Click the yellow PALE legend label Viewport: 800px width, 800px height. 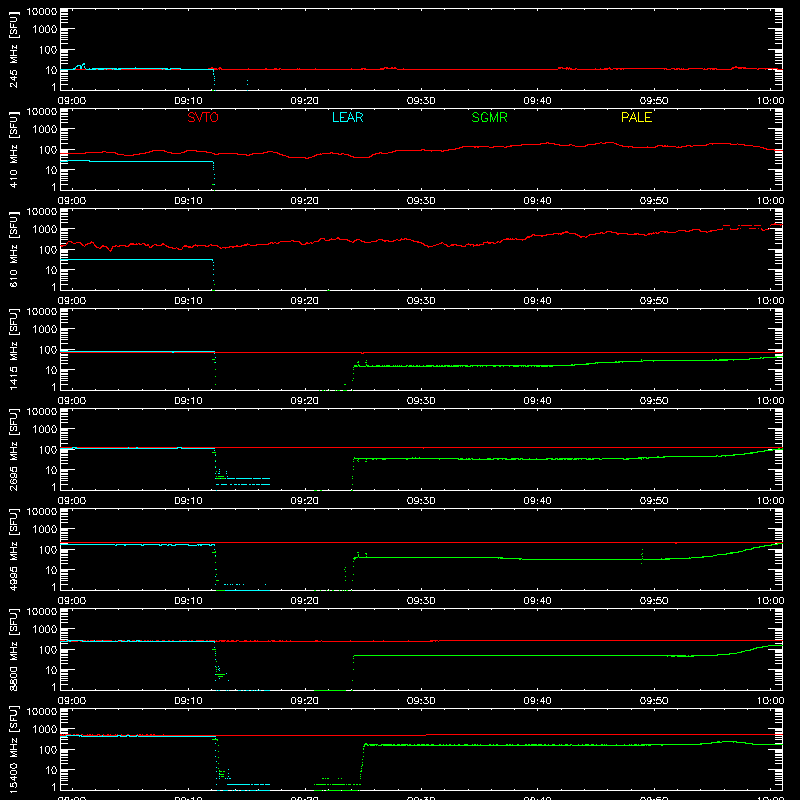click(x=636, y=117)
